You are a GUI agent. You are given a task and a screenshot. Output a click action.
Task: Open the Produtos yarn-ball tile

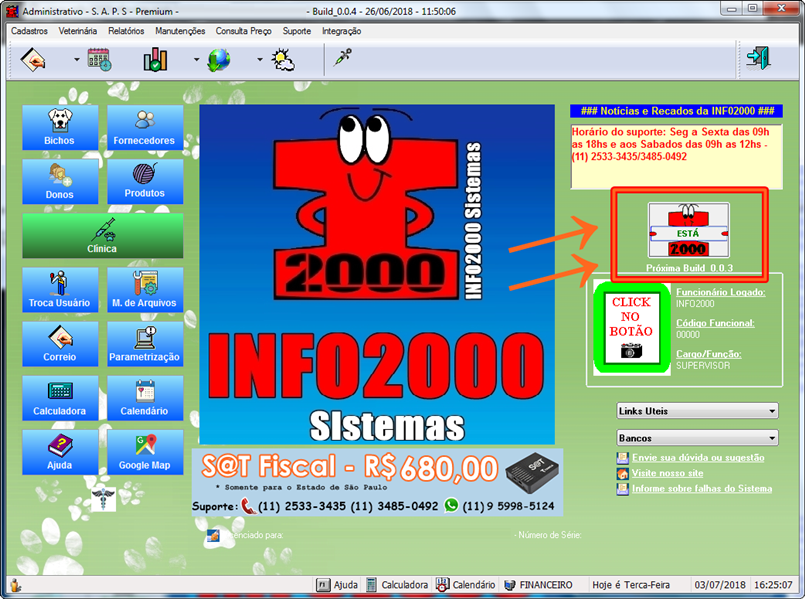[x=145, y=181]
